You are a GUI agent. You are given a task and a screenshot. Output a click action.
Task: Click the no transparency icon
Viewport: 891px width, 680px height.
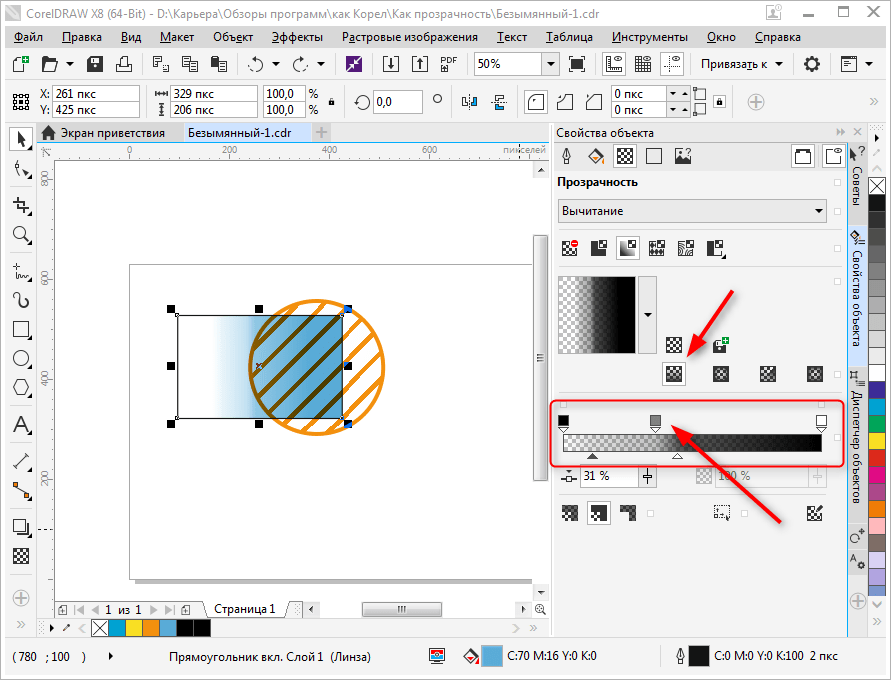click(570, 247)
